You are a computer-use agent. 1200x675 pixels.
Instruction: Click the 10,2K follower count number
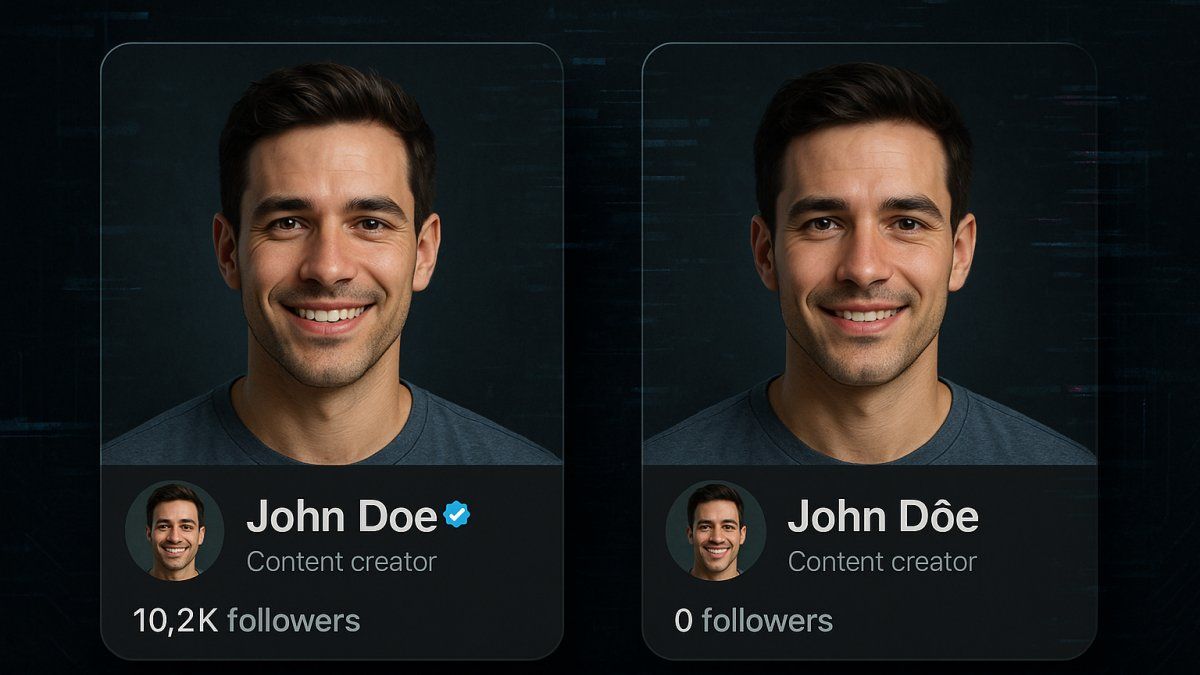tap(176, 621)
